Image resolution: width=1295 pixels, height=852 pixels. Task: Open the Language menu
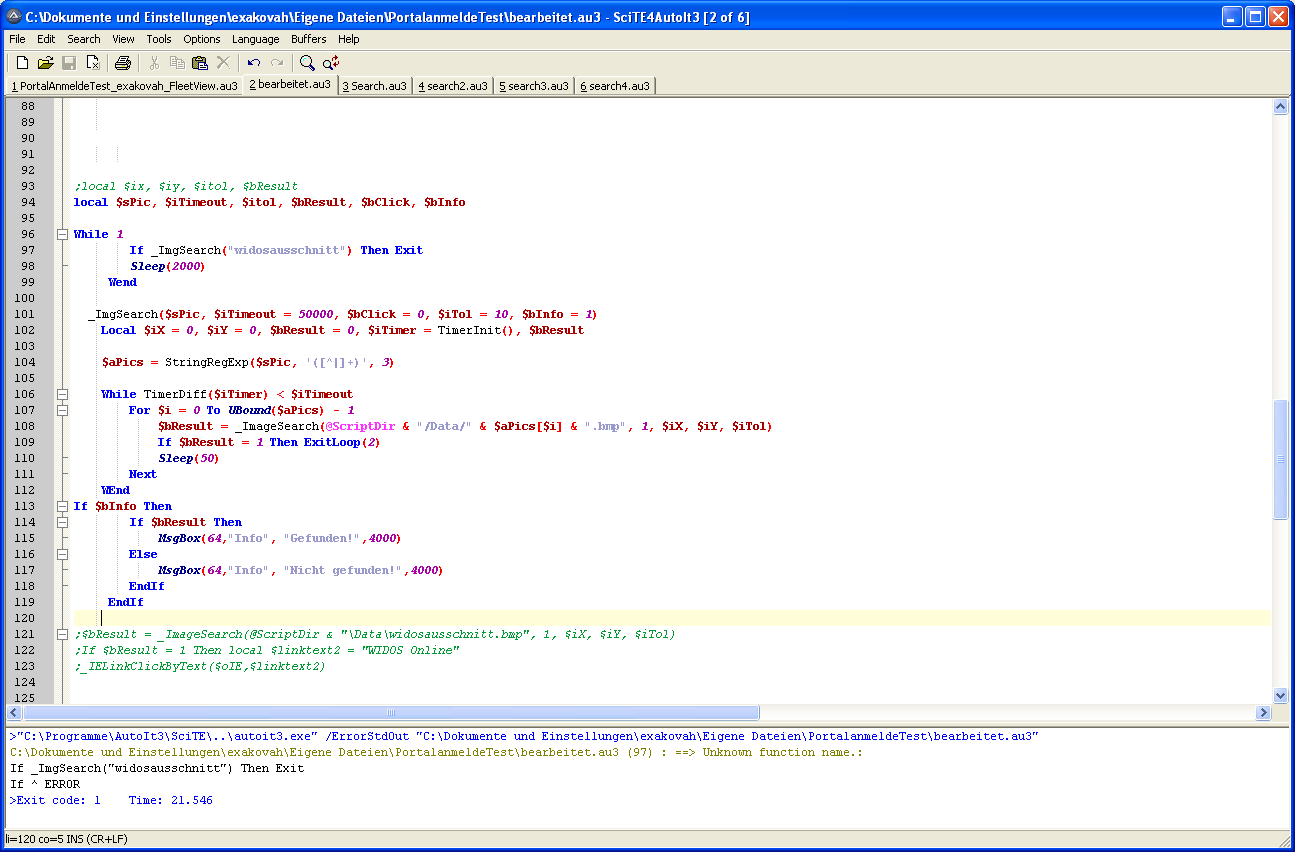coord(255,39)
